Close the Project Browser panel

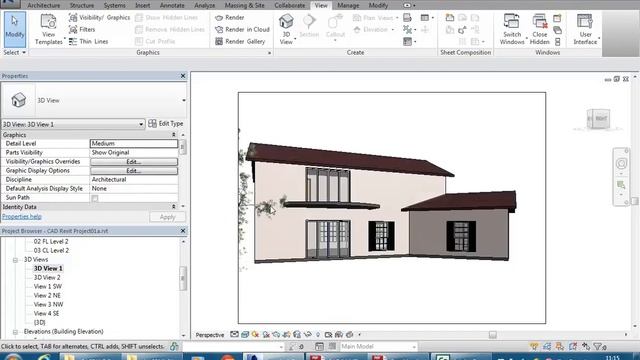pos(183,231)
